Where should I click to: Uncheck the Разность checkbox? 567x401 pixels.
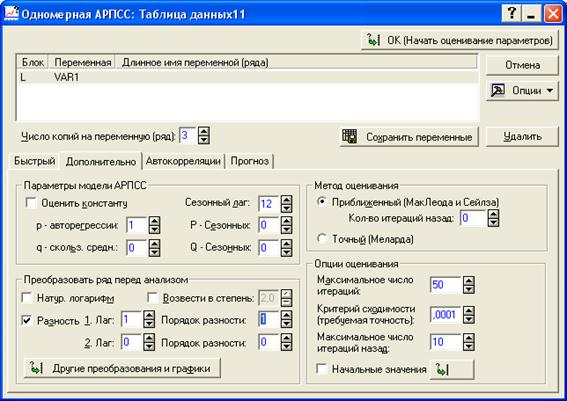(x=27, y=320)
